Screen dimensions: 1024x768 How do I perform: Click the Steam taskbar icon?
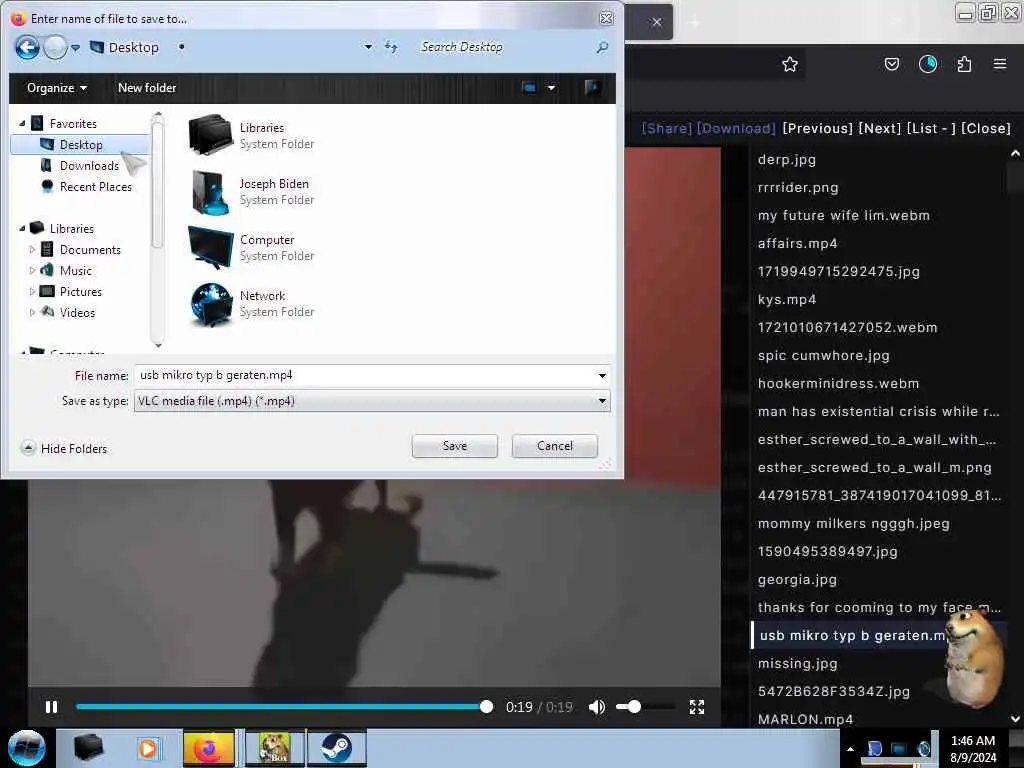point(336,748)
